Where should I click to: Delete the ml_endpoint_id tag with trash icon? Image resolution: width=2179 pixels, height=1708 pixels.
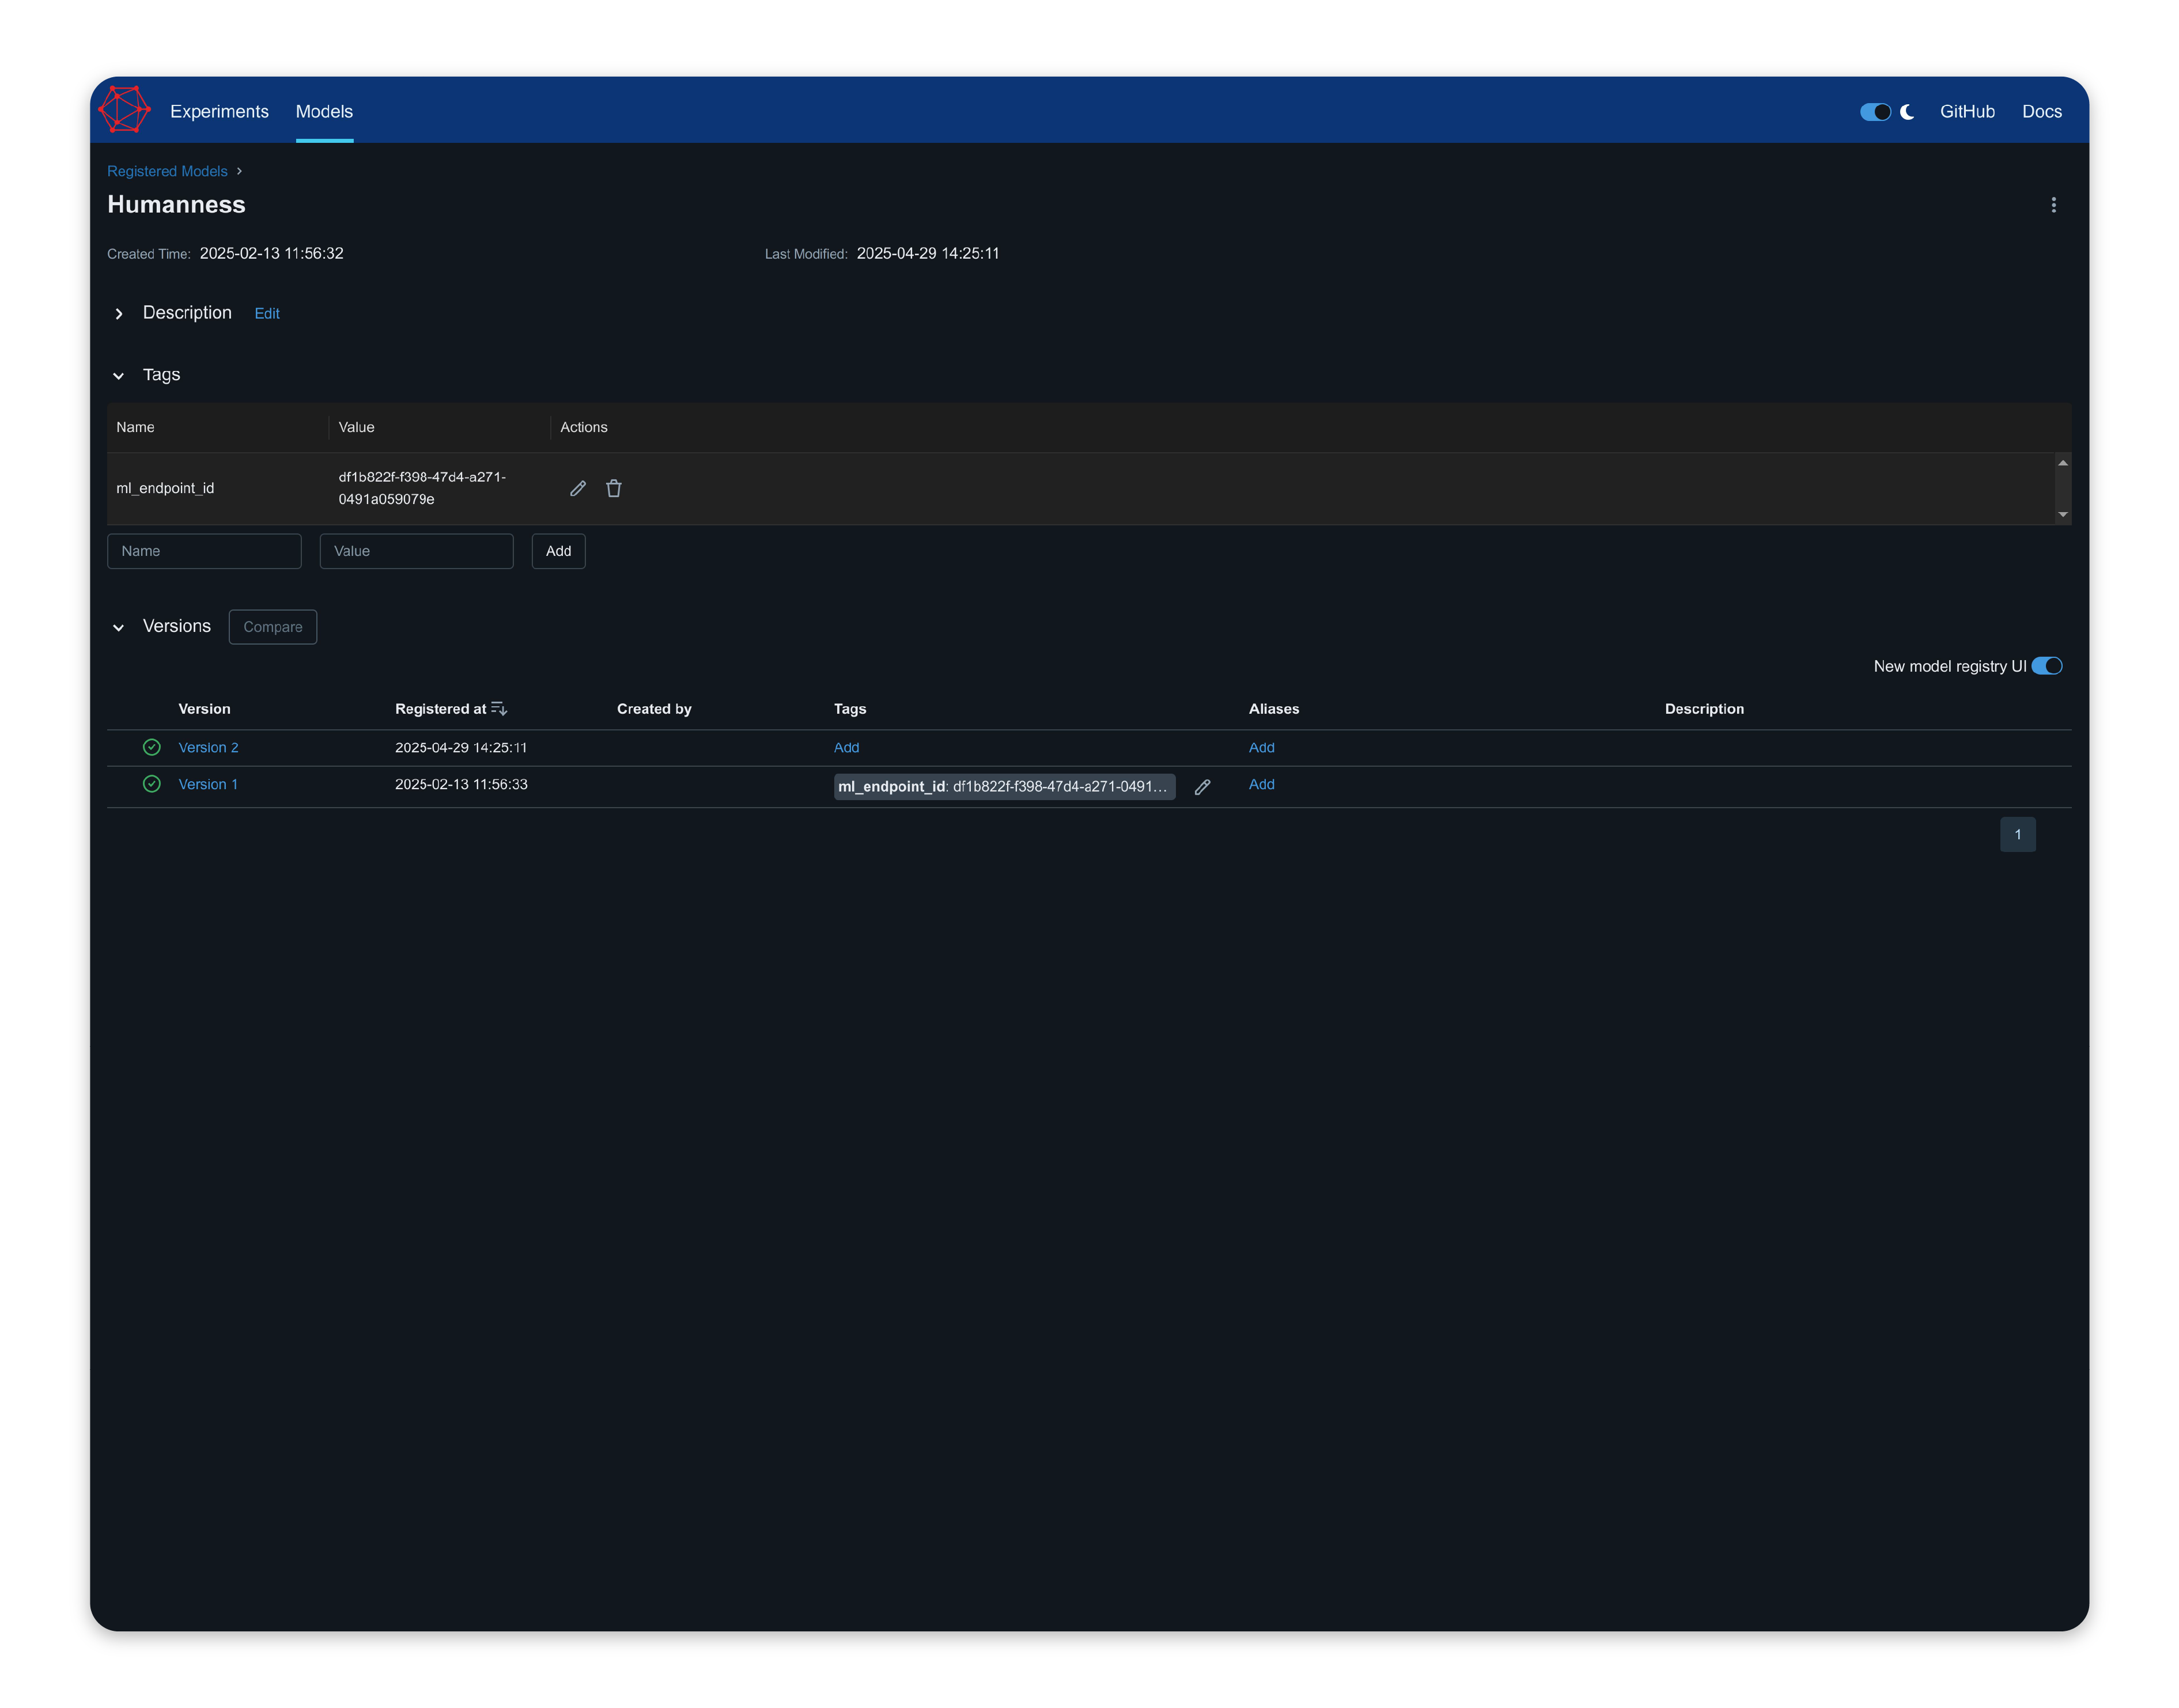pyautogui.click(x=614, y=488)
